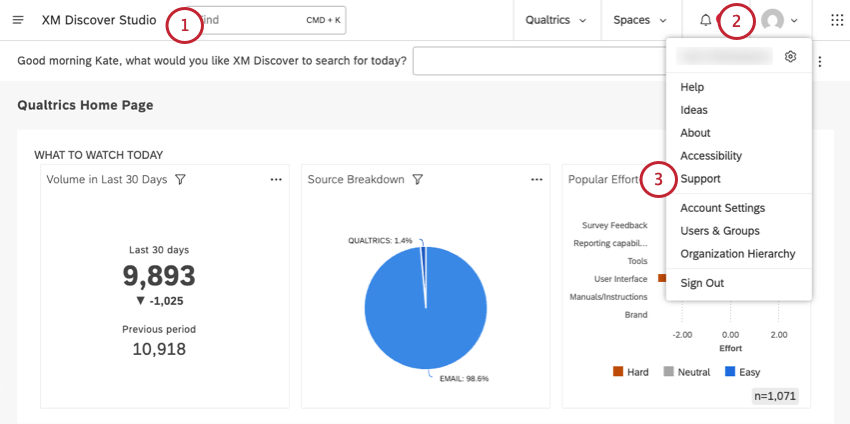The height and width of the screenshot is (424, 850).
Task: Expand the Qualtrics dropdown
Action: tap(555, 20)
